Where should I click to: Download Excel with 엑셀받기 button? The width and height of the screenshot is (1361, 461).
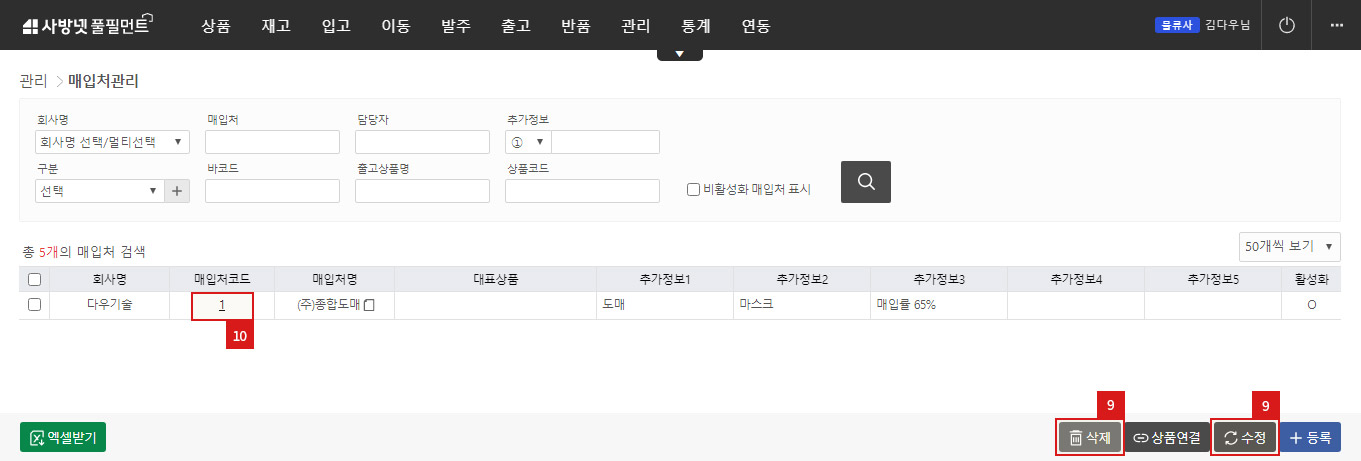click(63, 438)
